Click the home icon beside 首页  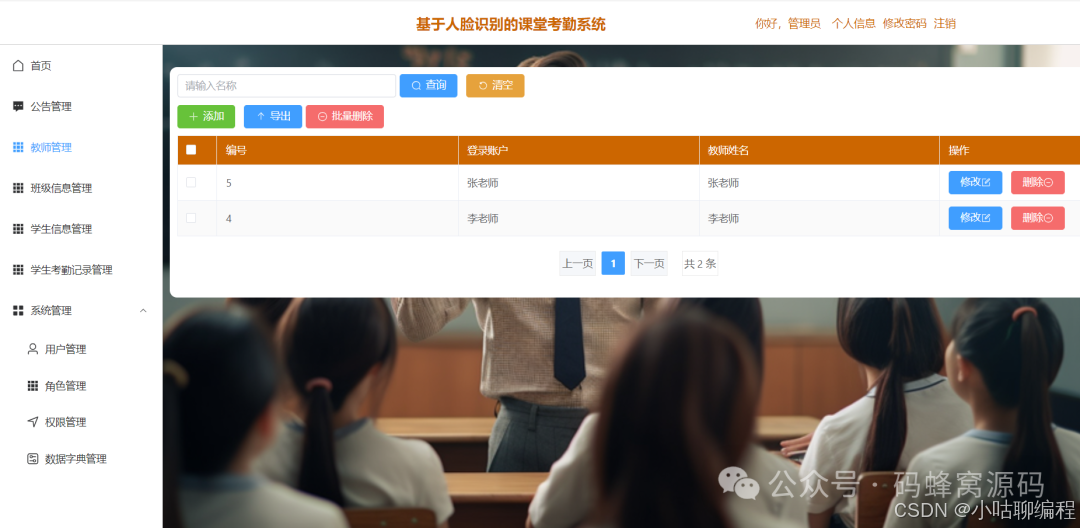[18, 65]
